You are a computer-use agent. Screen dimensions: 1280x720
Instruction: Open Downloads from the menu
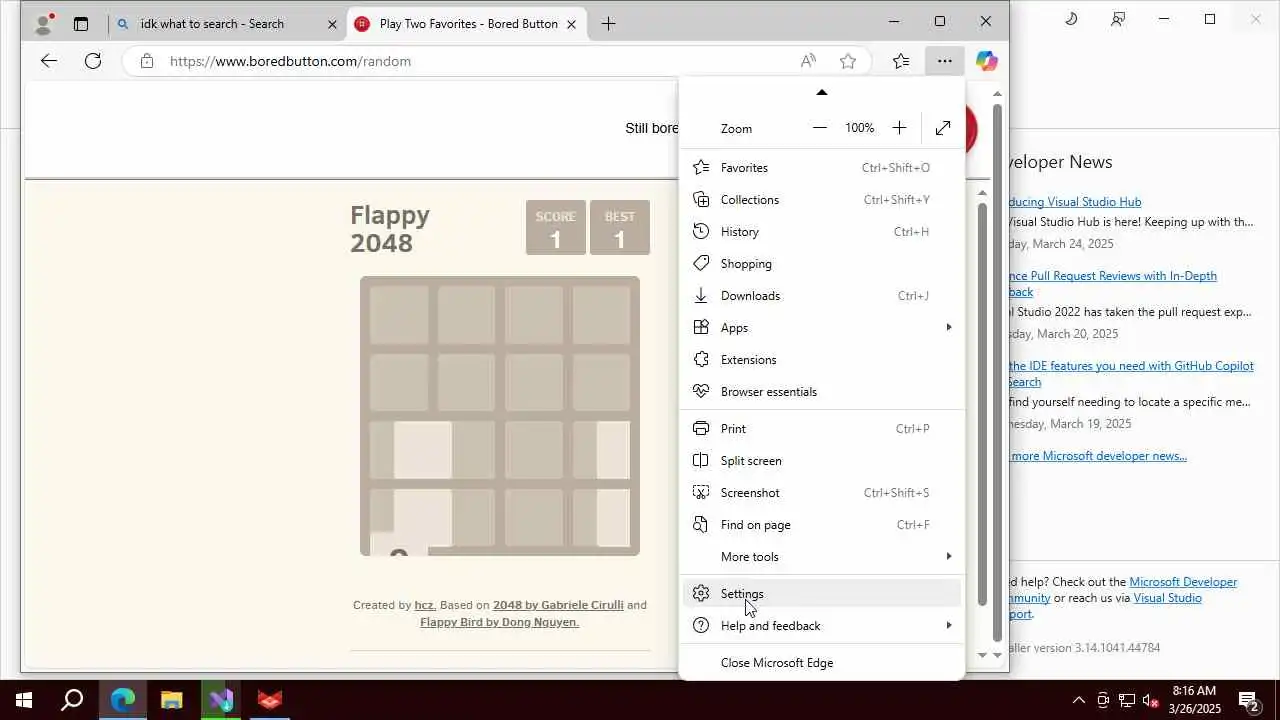(822, 296)
